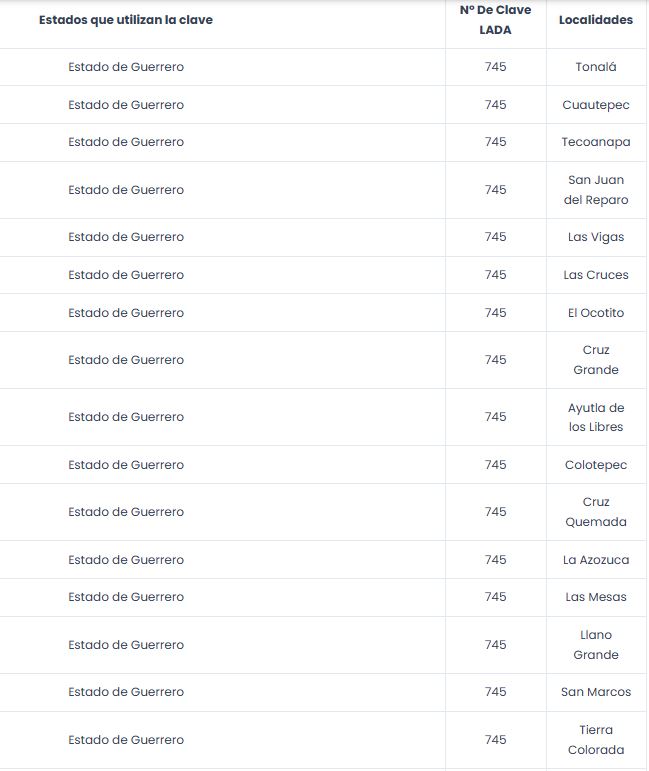Image resolution: width=649 pixels, height=771 pixels.
Task: Click the 'San Juan del Reparo' cell
Action: [596, 190]
